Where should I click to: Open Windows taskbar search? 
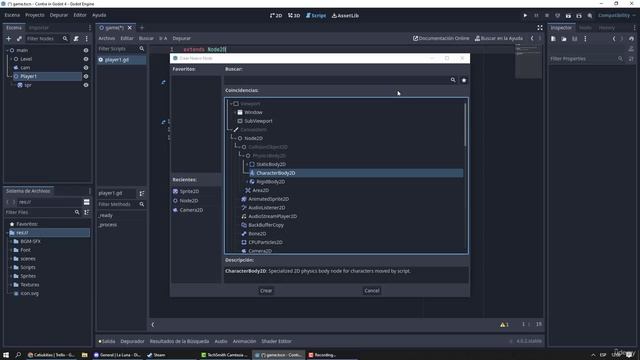coord(18,355)
